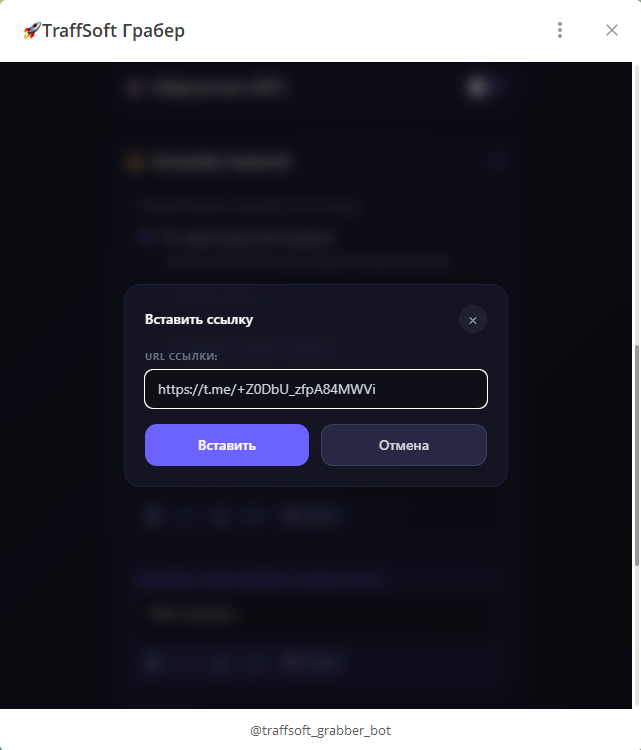Click the rocket icon beside the title
Image resolution: width=641 pixels, height=750 pixels.
[31, 31]
